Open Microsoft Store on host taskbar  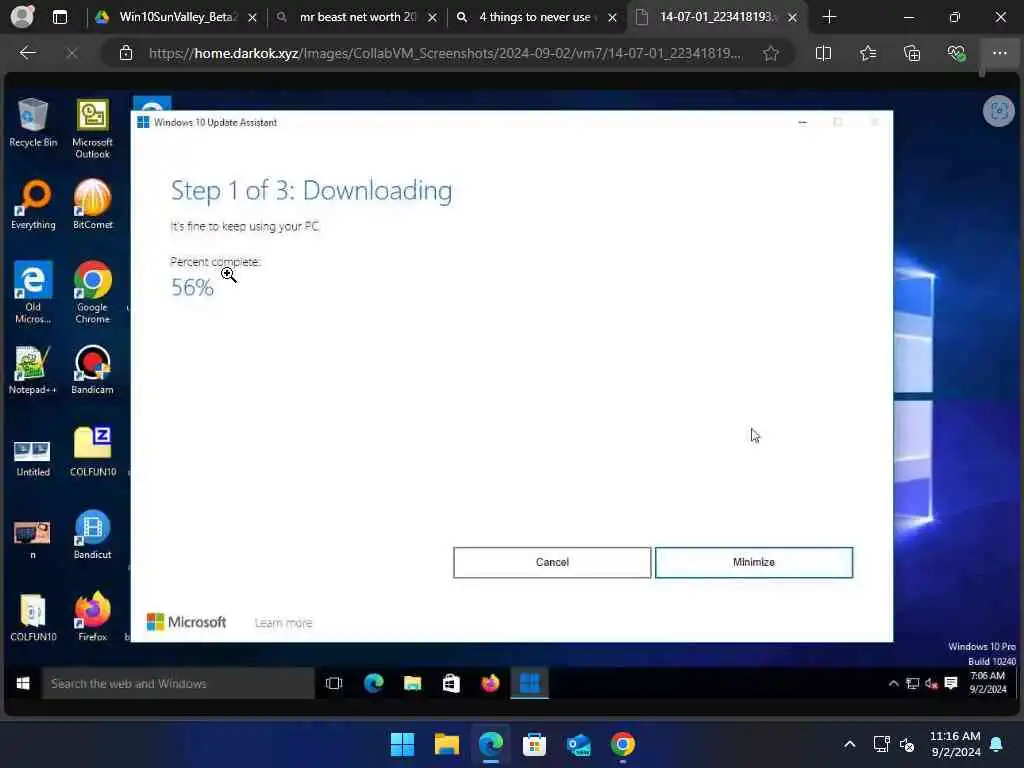click(534, 744)
